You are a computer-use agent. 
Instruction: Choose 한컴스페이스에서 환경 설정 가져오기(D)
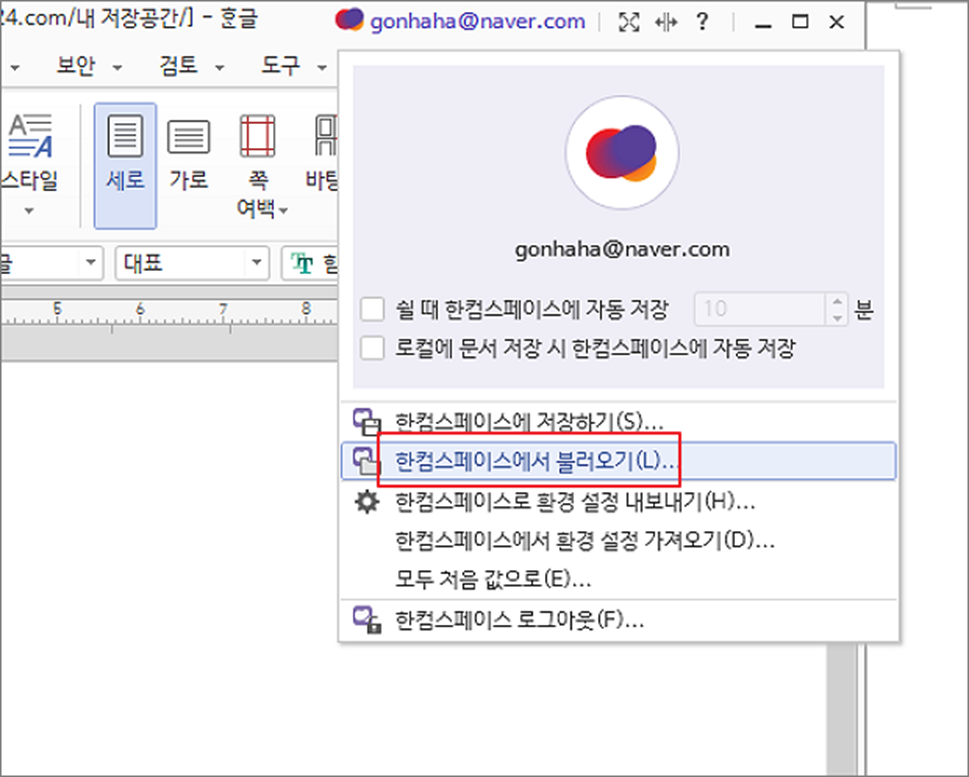pyautogui.click(x=619, y=541)
